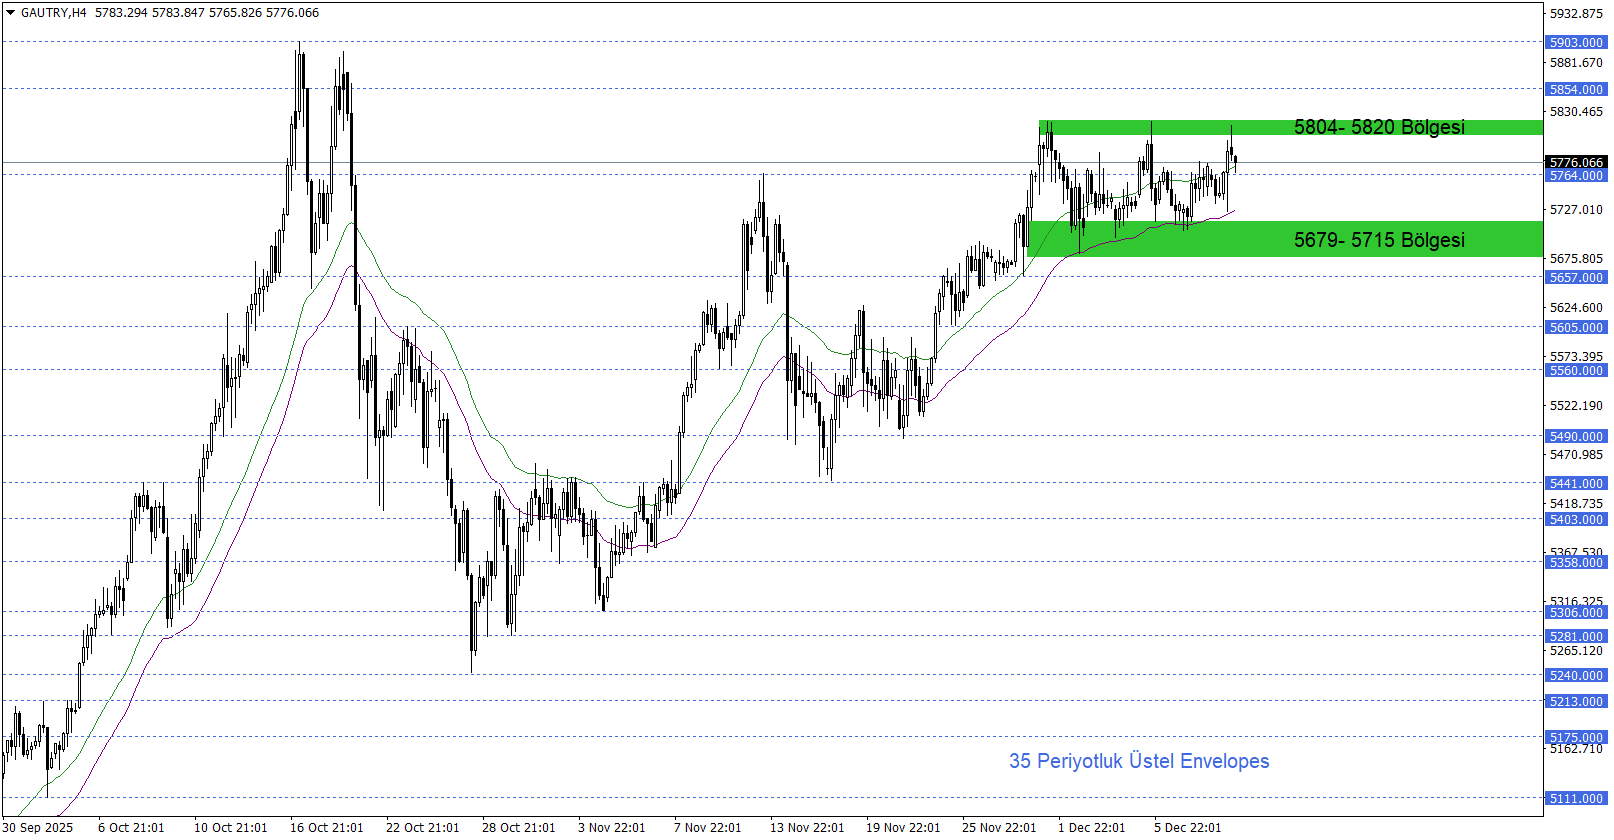Select the 5111.000 price level label
1614x840 pixels.
1576,798
